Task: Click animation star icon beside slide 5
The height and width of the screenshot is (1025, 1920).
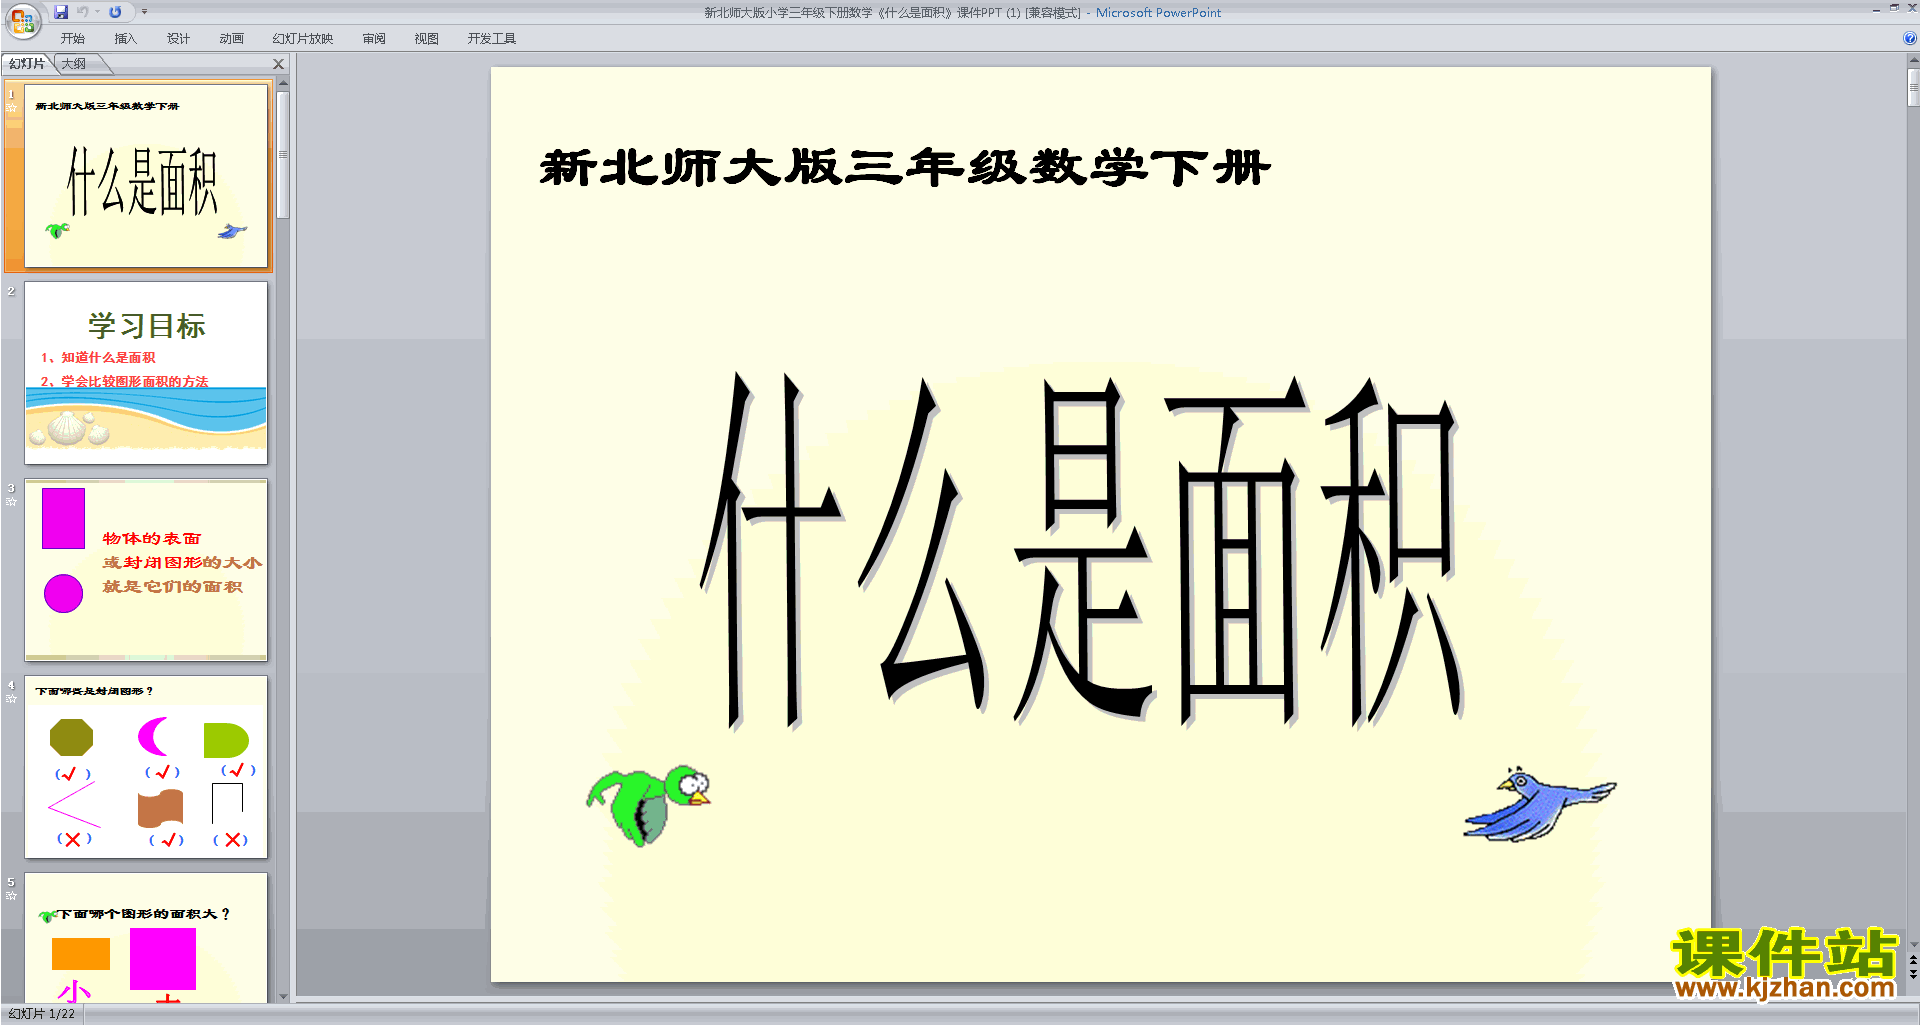Action: click(12, 895)
